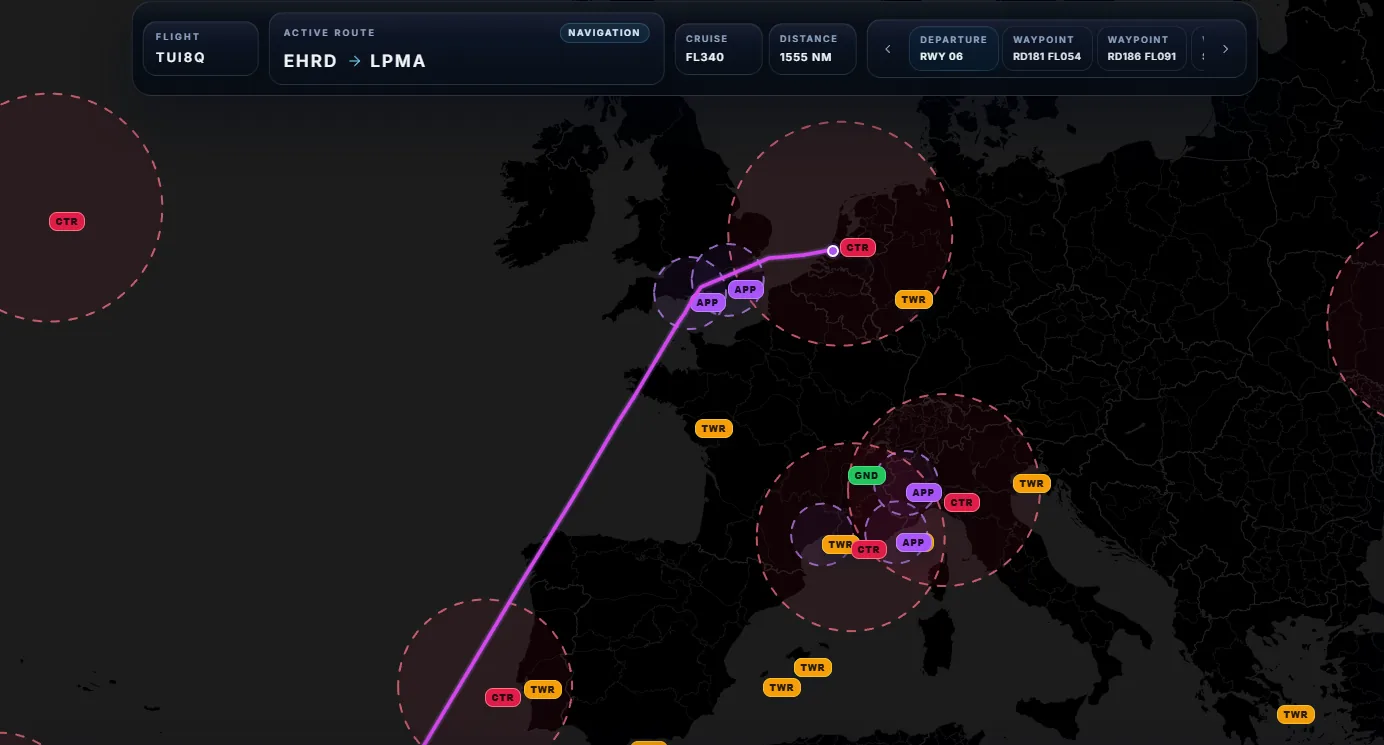1384x745 pixels.
Task: Click the TWR badge northeast of Italy
Action: pos(1031,483)
